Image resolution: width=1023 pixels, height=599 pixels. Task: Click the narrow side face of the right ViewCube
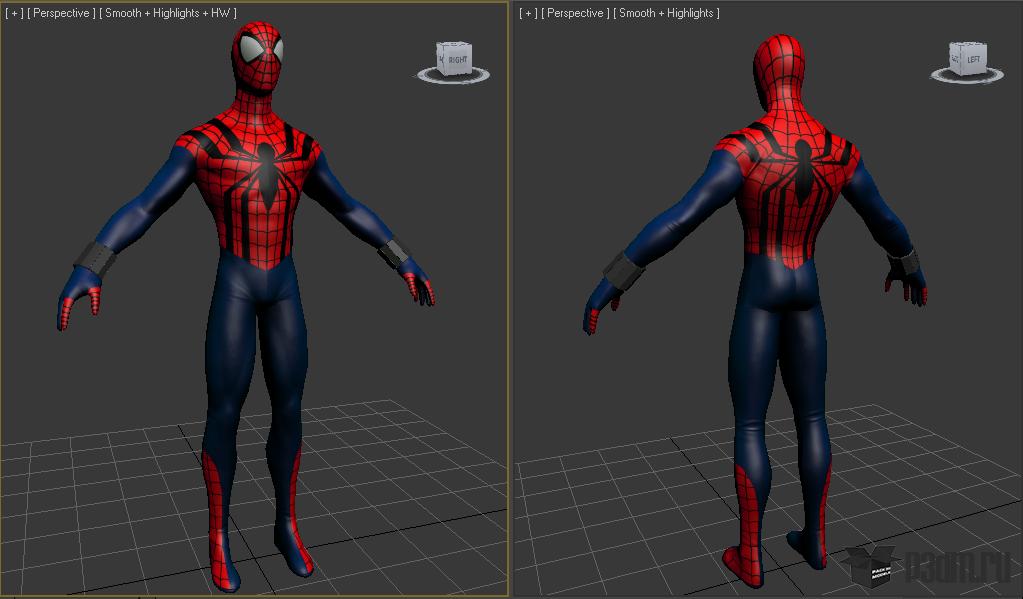coord(956,60)
